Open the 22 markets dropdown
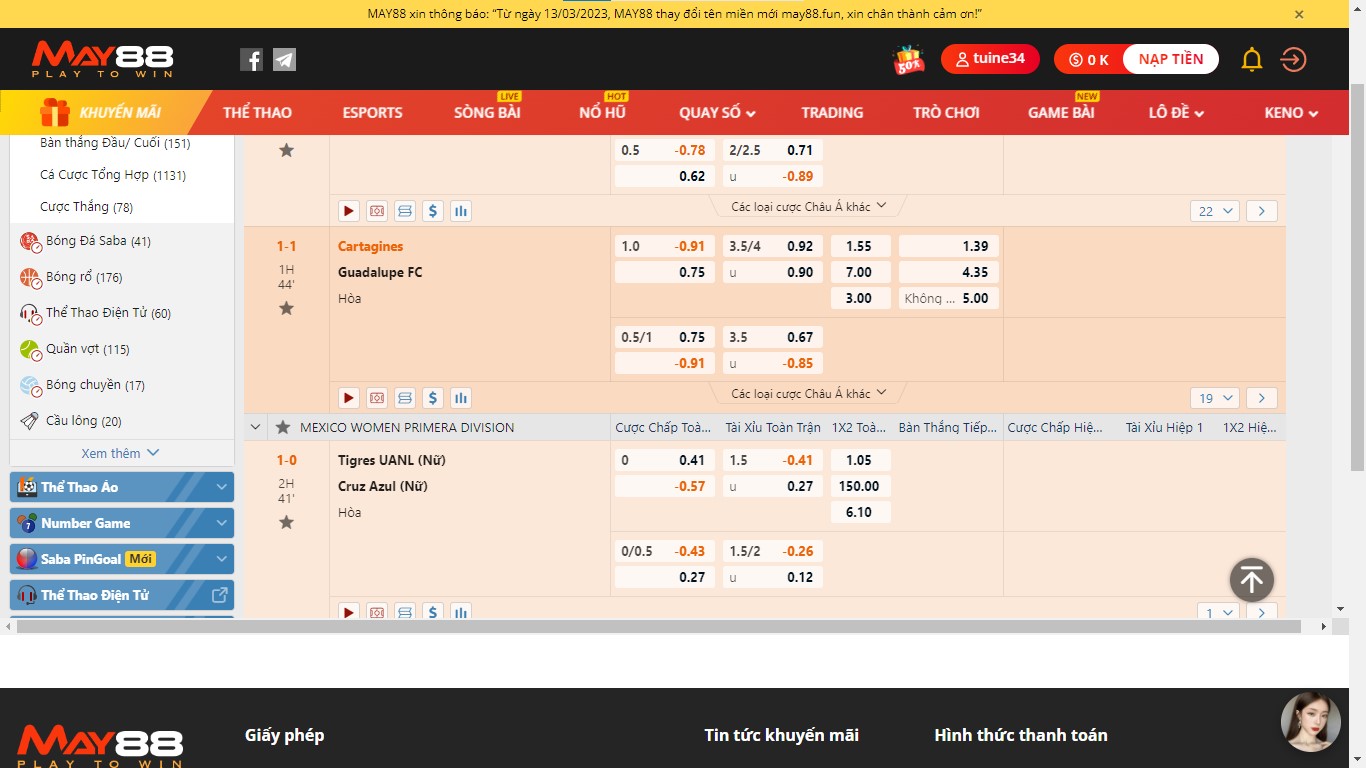This screenshot has height=768, width=1366. 1215,211
